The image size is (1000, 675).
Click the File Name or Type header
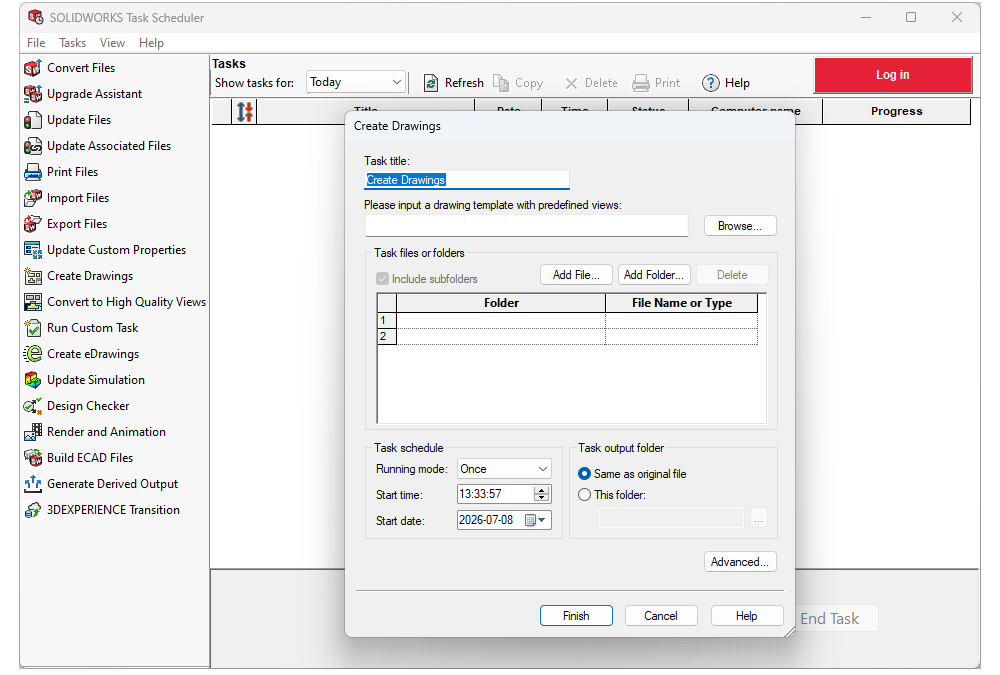[681, 303]
